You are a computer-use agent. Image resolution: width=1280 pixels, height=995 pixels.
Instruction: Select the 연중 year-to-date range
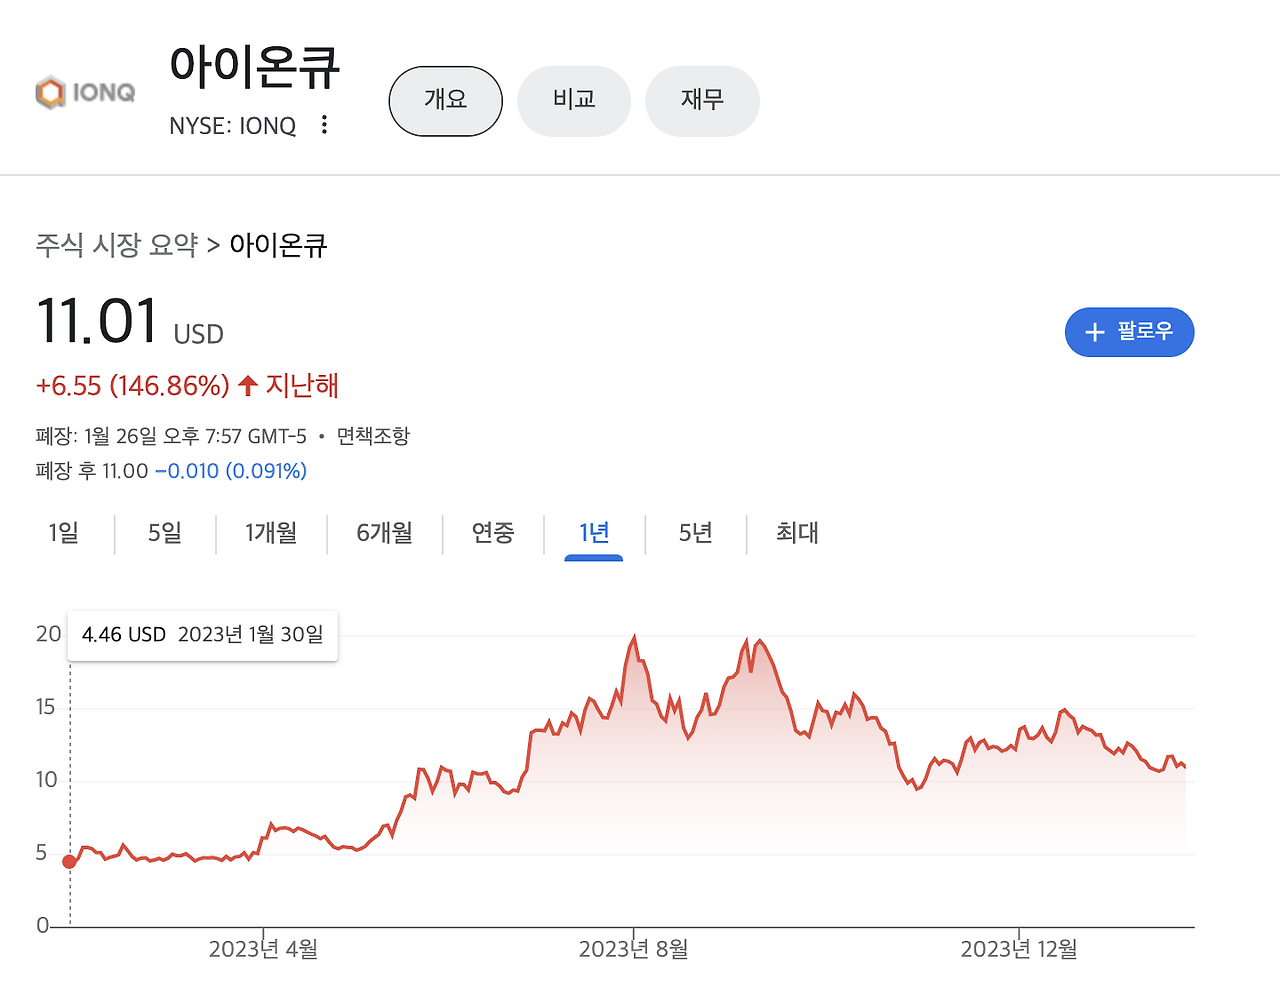pos(493,533)
